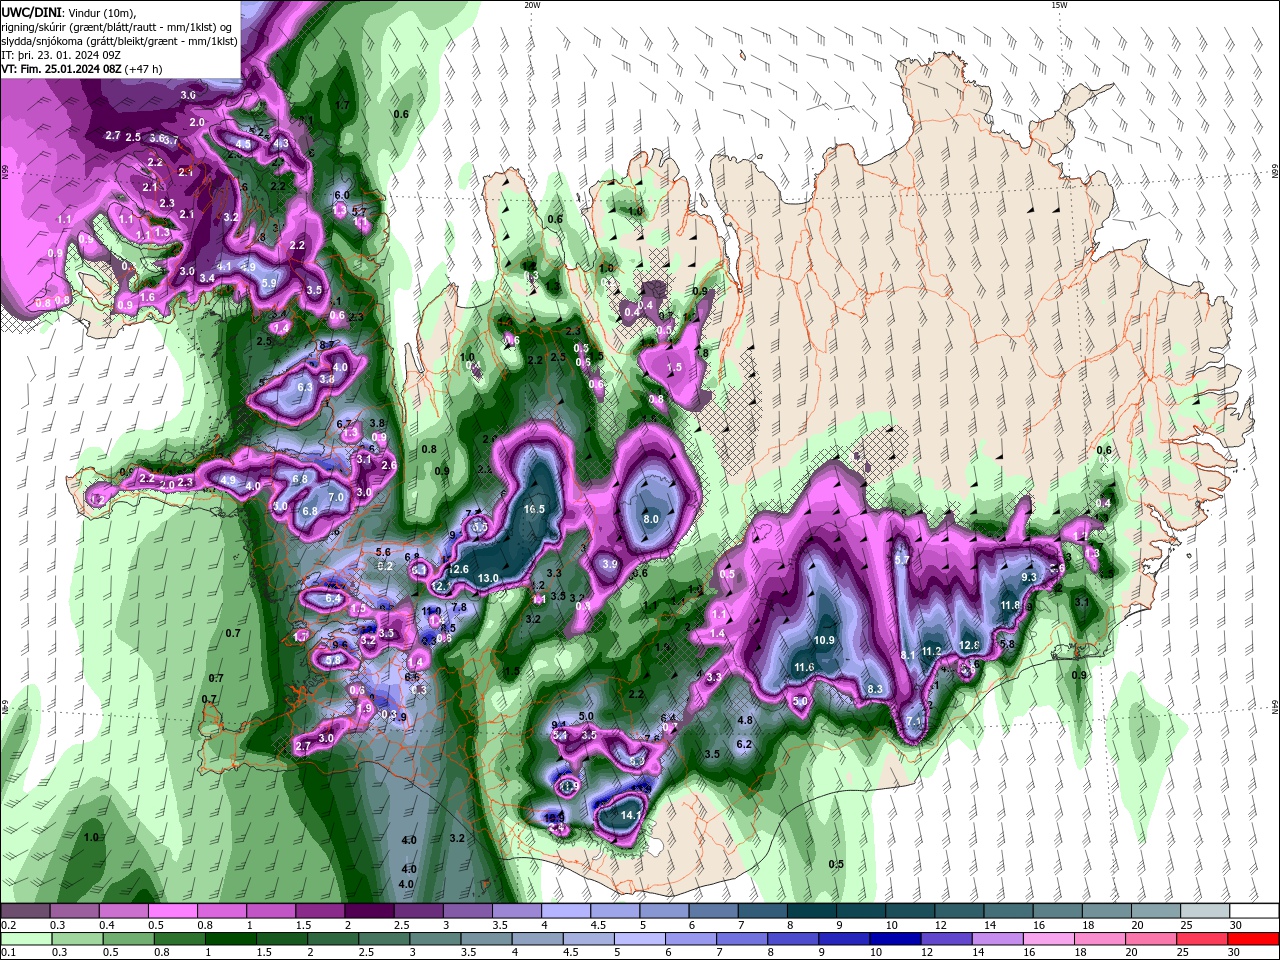Select the 8.0 value in the central blue patch
Screen dimensions: 1280x960
[650, 519]
